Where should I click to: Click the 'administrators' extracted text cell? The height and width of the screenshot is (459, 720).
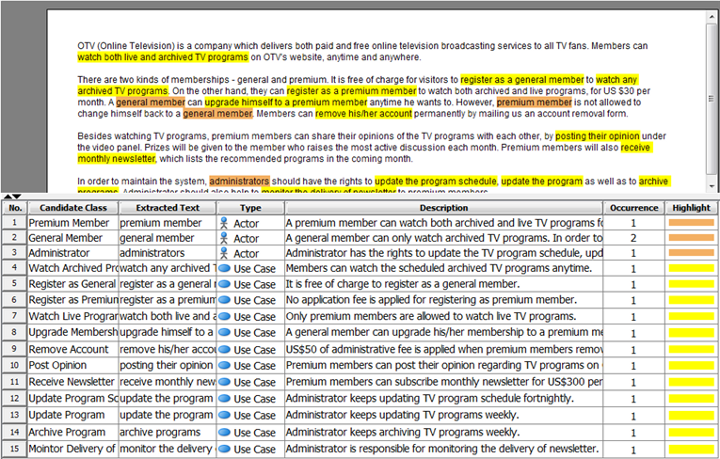click(x=168, y=253)
